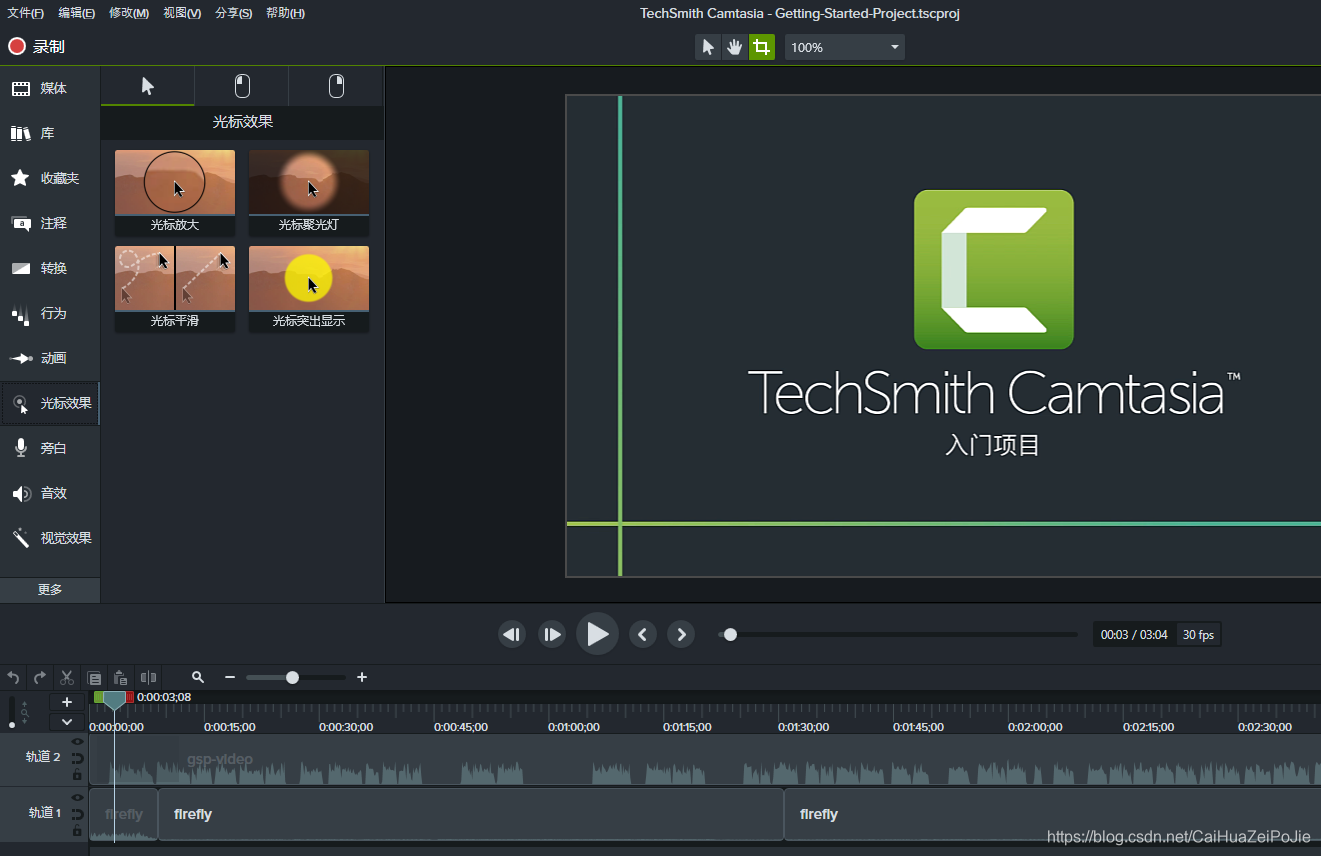1321x856 pixels.
Task: Expand track options chevron dropdown
Action: pos(67,721)
